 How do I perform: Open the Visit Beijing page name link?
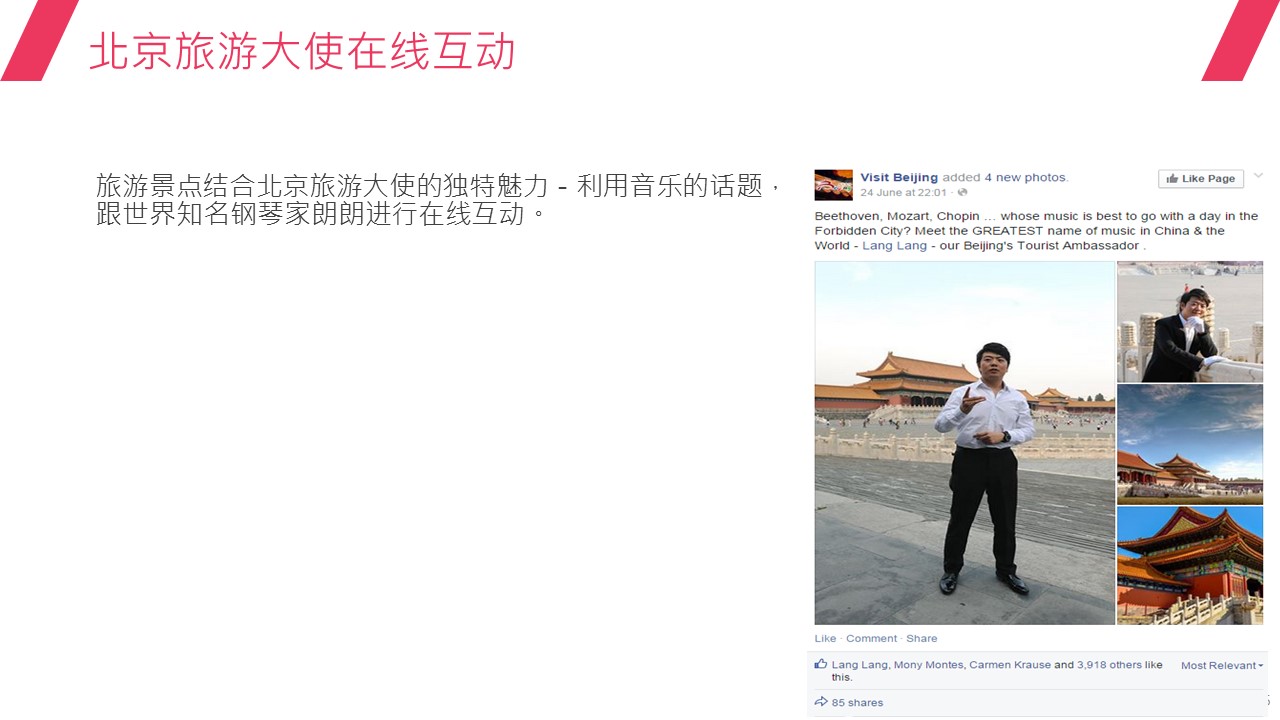tap(899, 178)
